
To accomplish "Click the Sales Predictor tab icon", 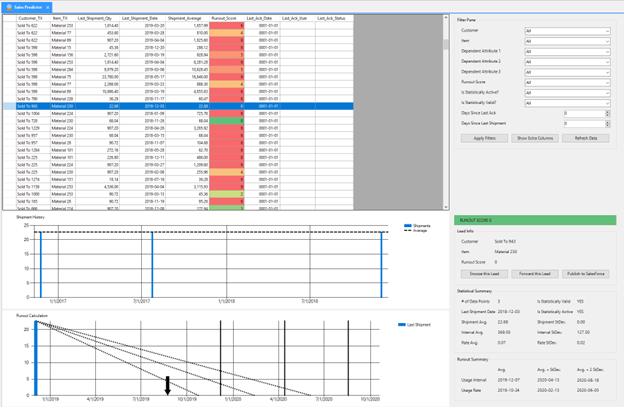I will (9, 7).
